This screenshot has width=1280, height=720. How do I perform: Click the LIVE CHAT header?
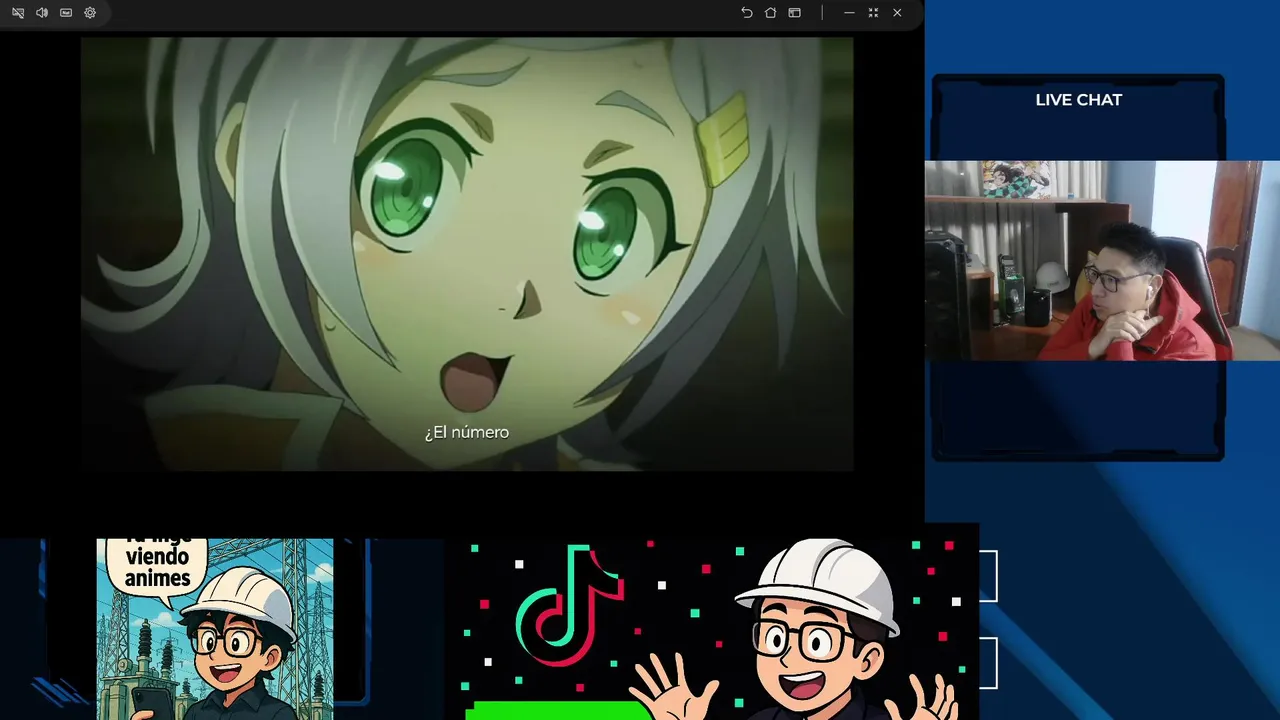pyautogui.click(x=1078, y=100)
